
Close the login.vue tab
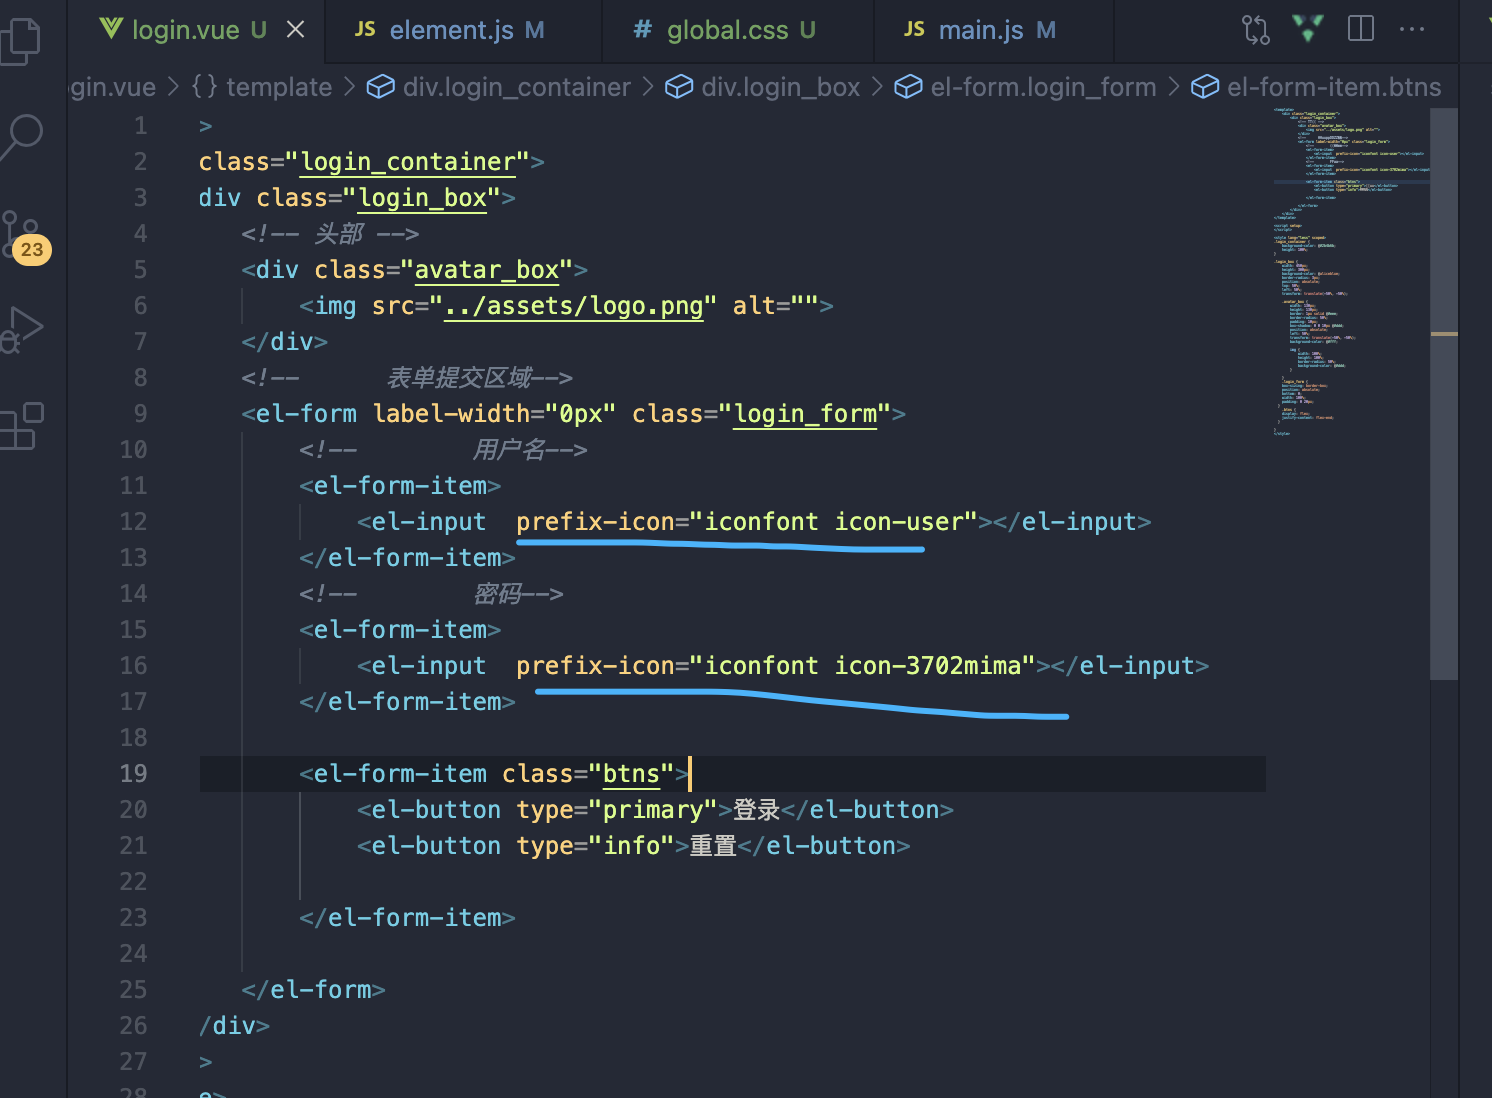[x=296, y=30]
